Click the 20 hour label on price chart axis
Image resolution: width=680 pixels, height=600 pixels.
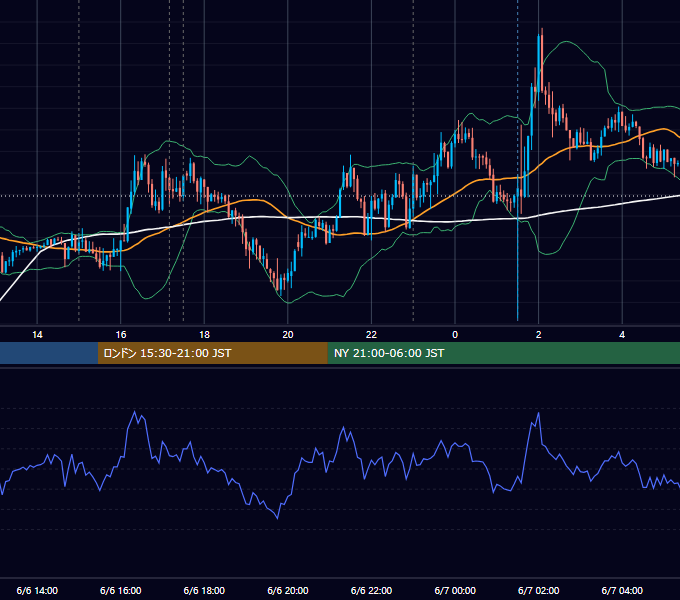(288, 335)
